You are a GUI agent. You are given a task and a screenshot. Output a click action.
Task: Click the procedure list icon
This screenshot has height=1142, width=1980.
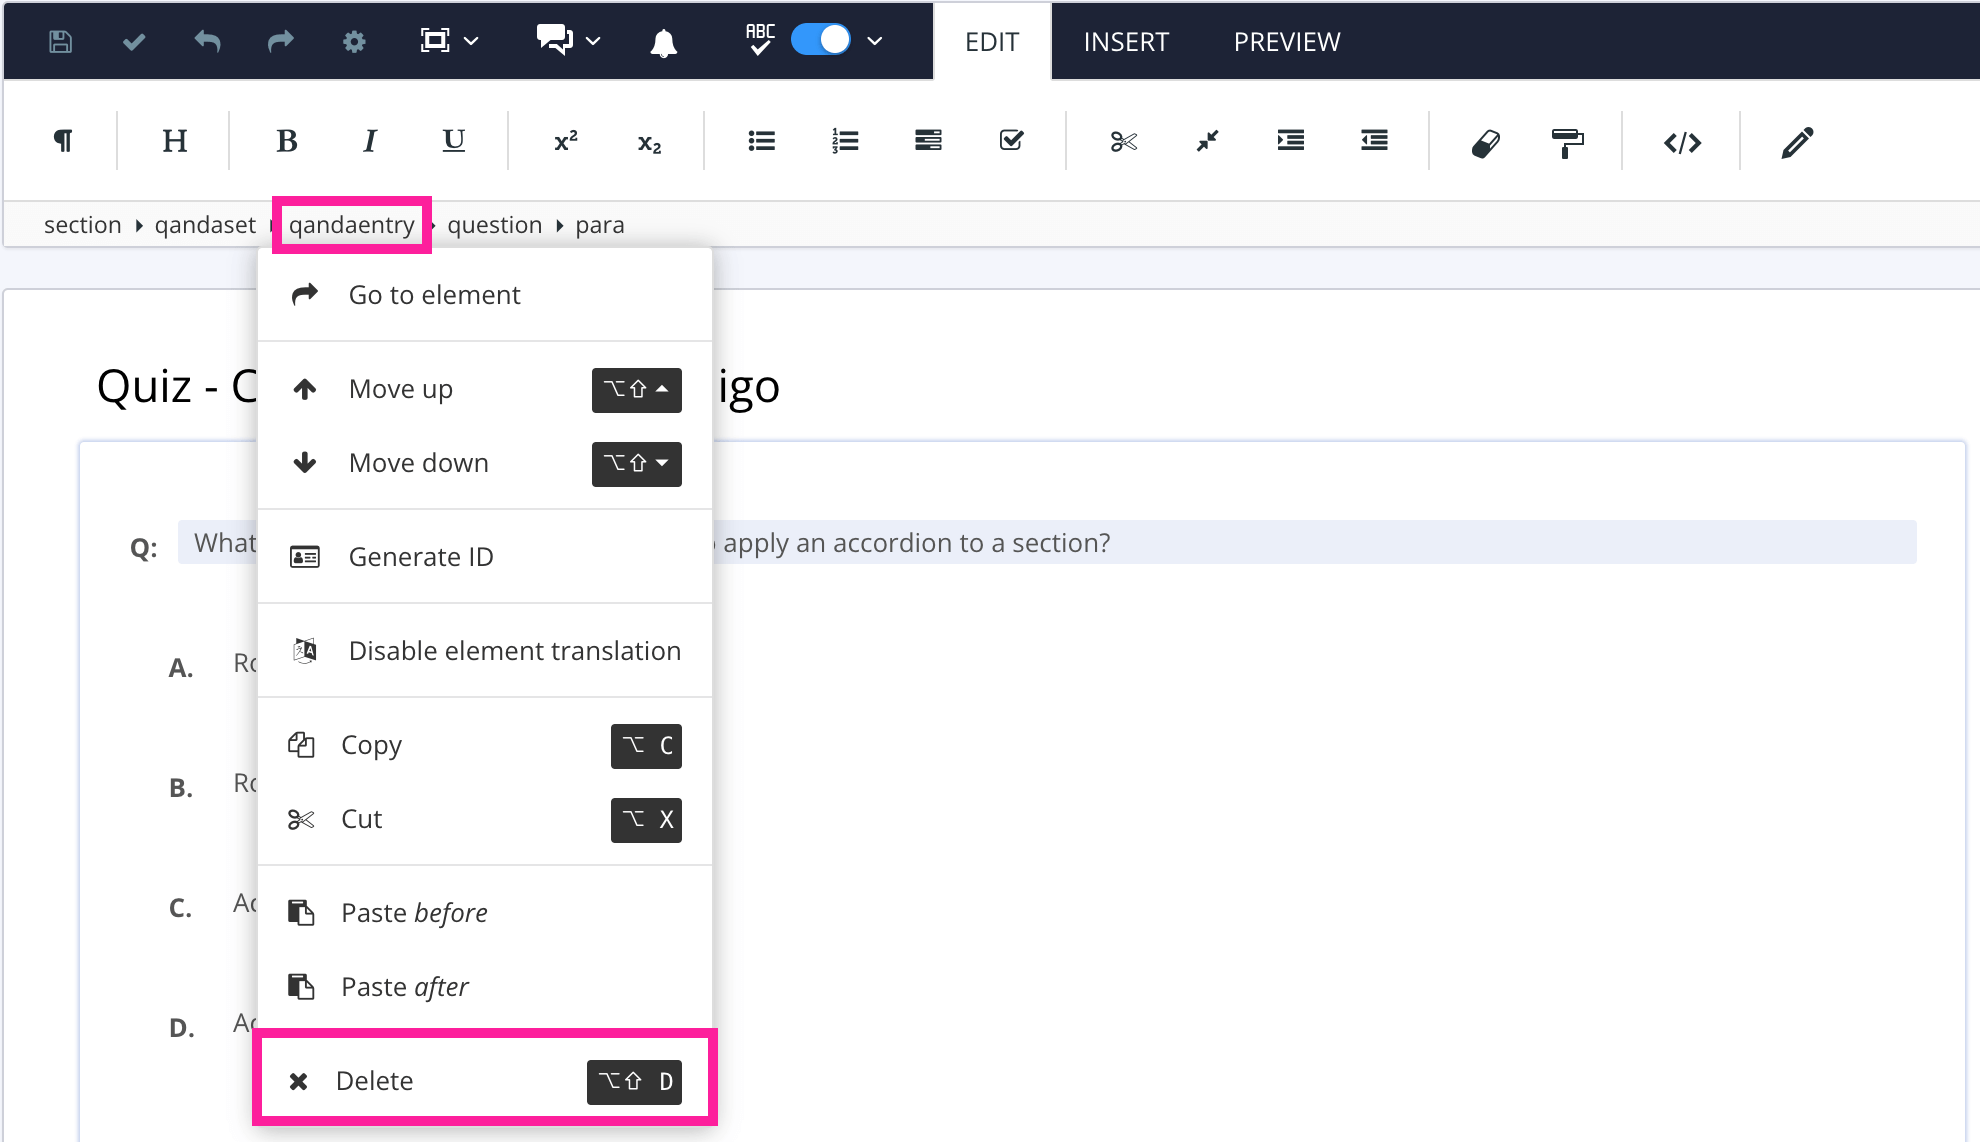pos(929,140)
